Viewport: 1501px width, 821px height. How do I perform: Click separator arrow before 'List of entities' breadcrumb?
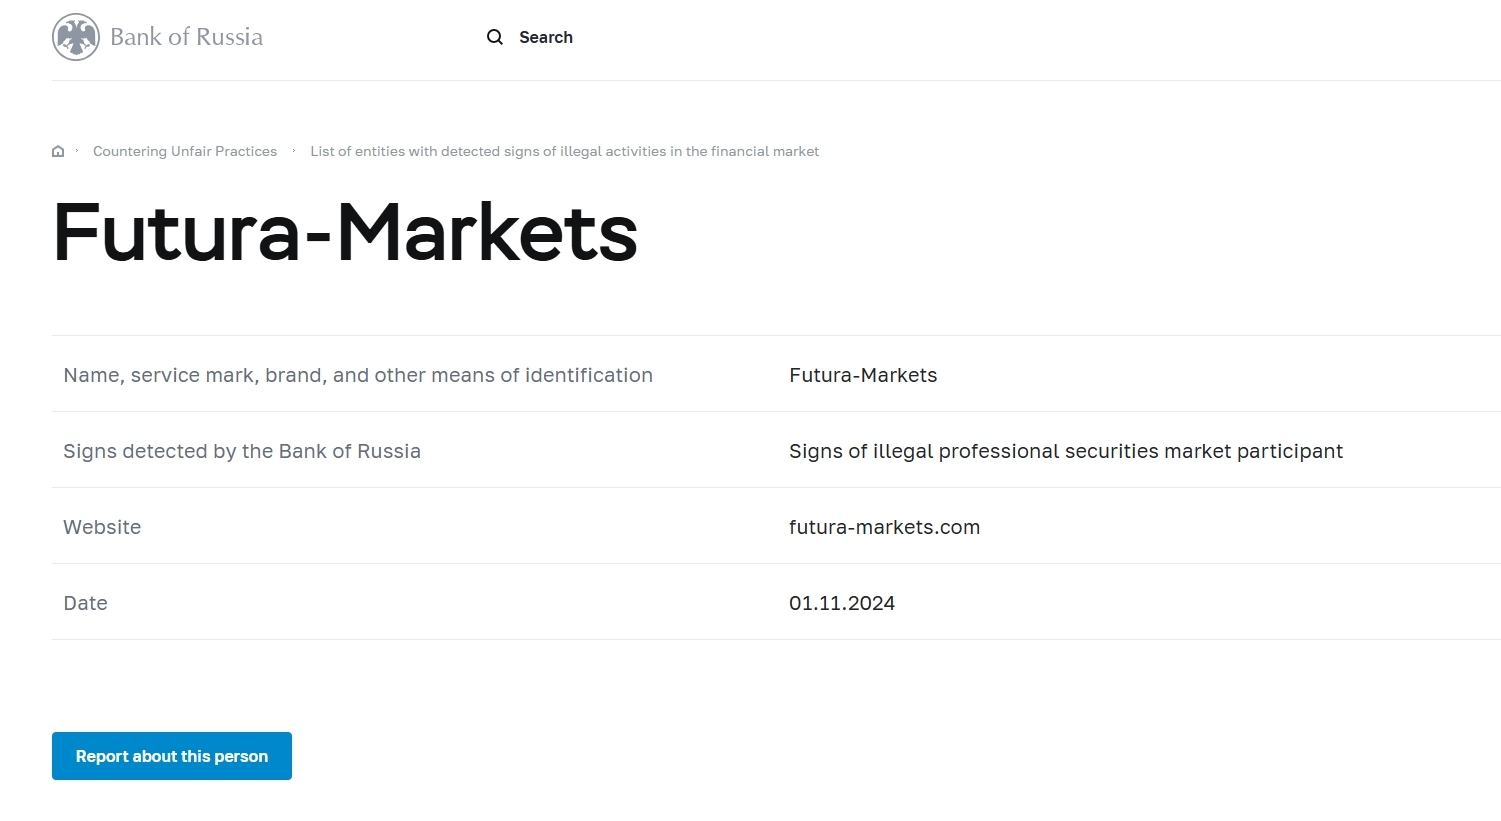click(x=294, y=151)
